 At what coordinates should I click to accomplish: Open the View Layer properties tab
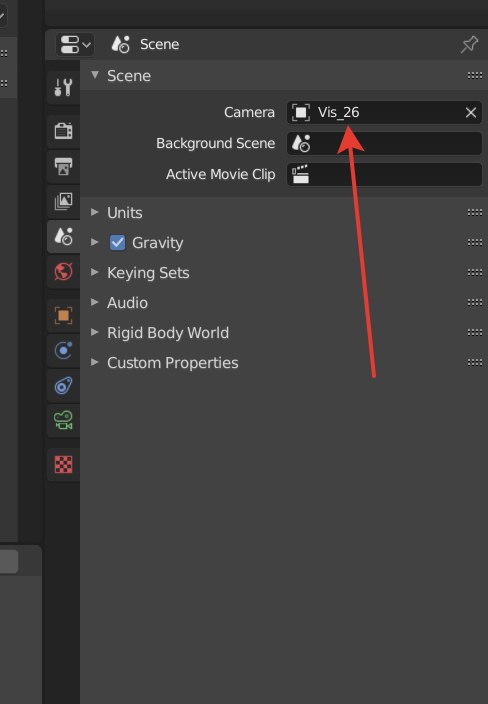point(63,201)
